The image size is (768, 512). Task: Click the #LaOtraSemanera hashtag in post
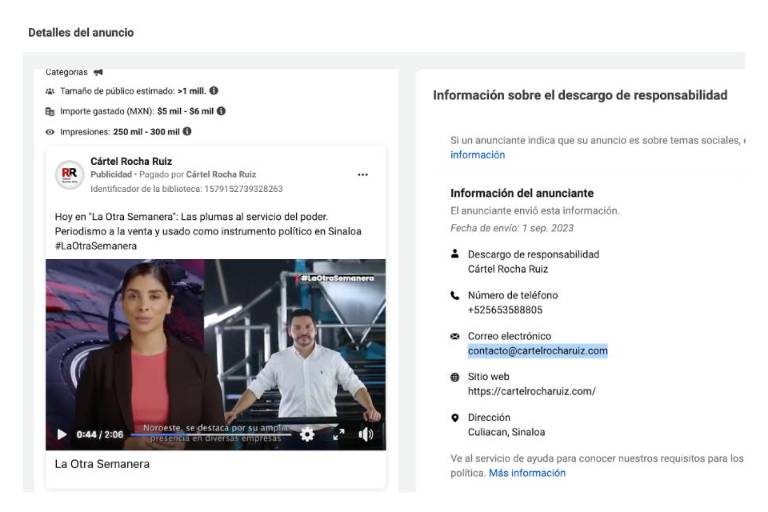[96, 245]
